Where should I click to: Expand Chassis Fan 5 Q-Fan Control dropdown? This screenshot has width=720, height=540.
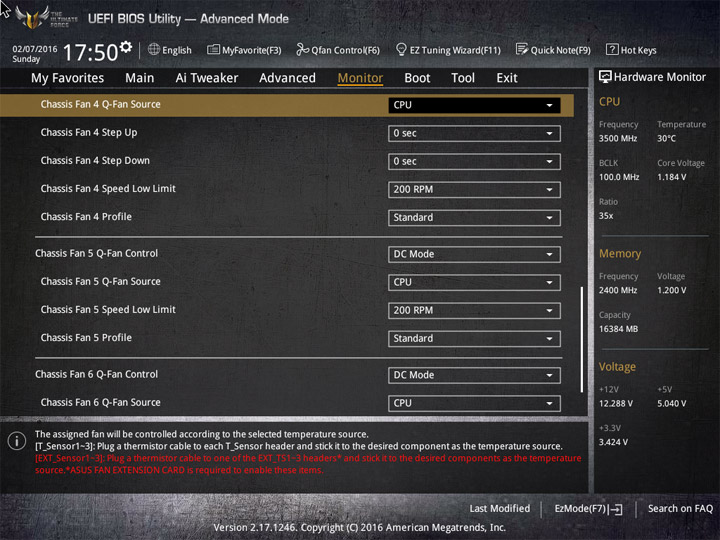click(474, 254)
